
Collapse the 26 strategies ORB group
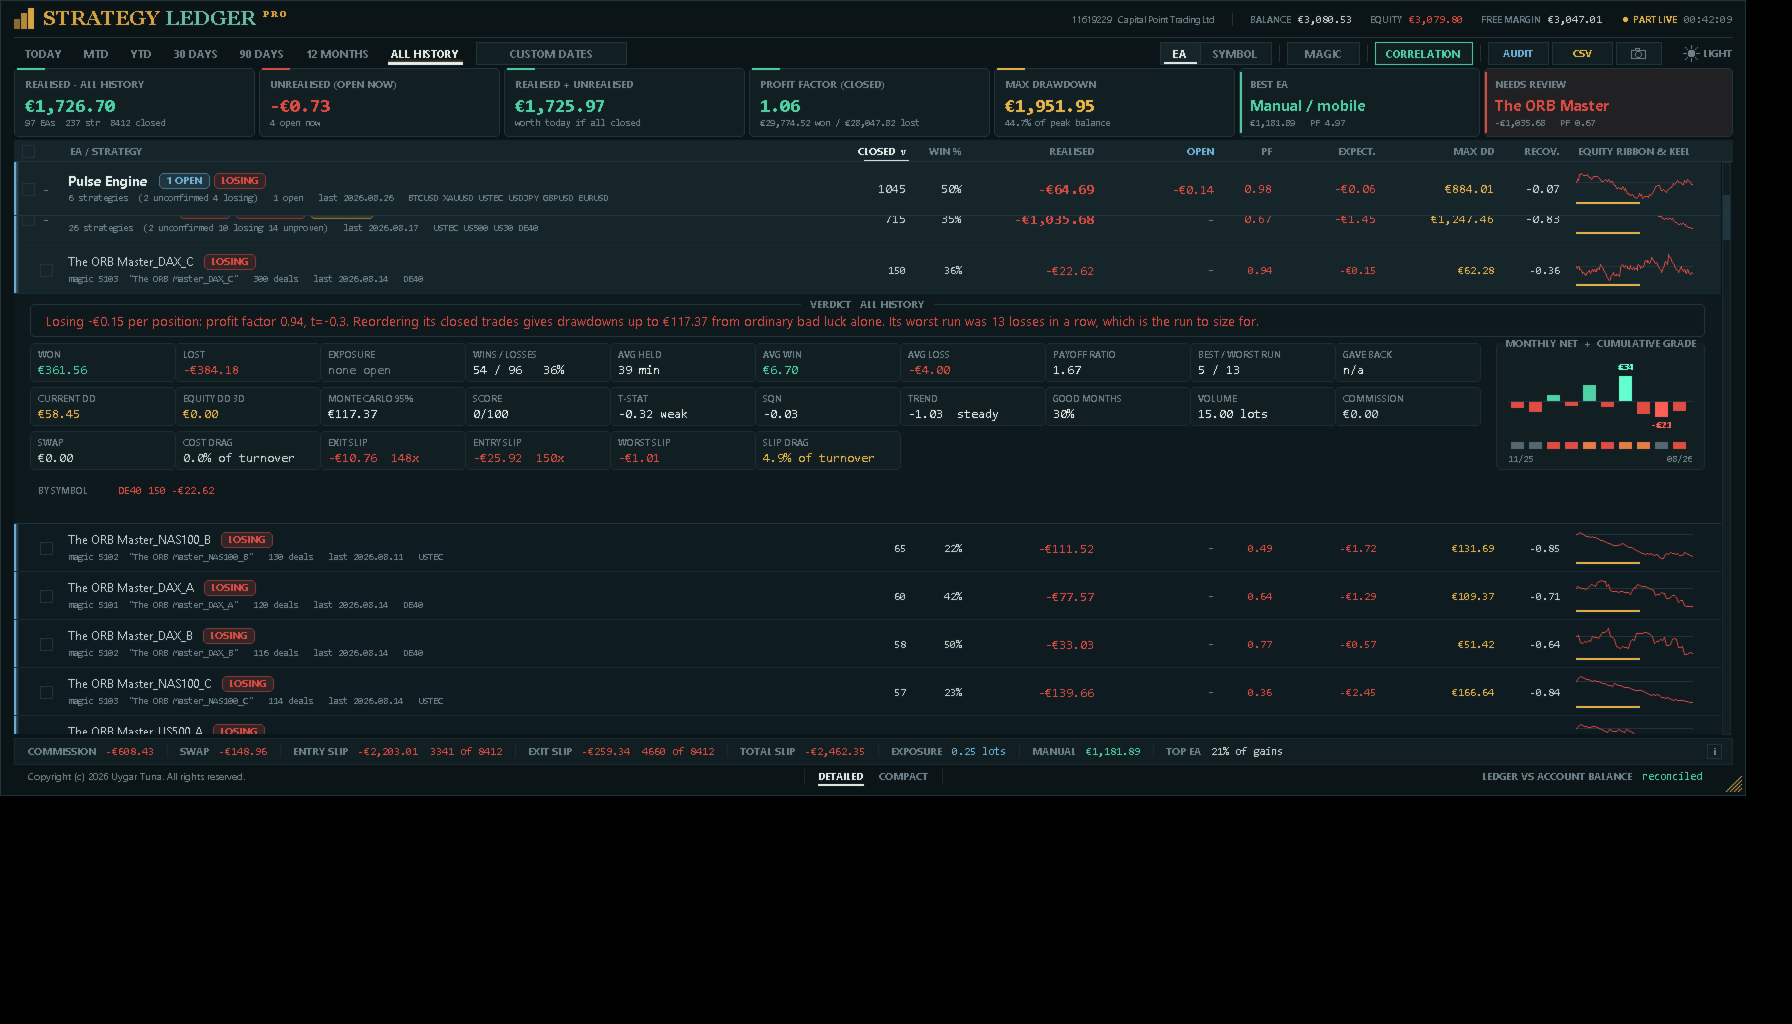coord(46,220)
